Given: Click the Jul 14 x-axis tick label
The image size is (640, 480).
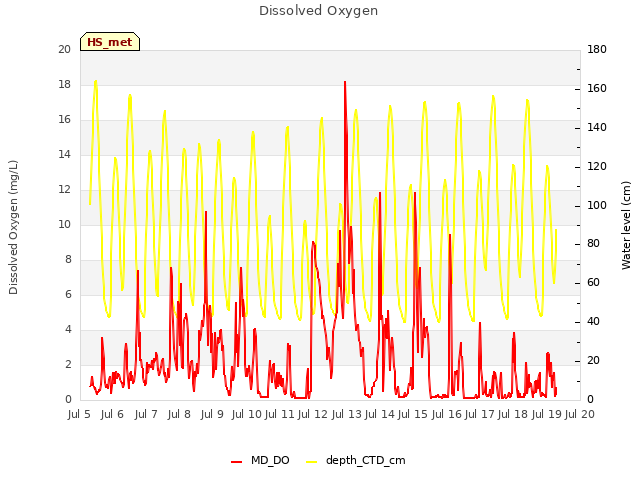Looking at the screenshot, I should tap(380, 414).
